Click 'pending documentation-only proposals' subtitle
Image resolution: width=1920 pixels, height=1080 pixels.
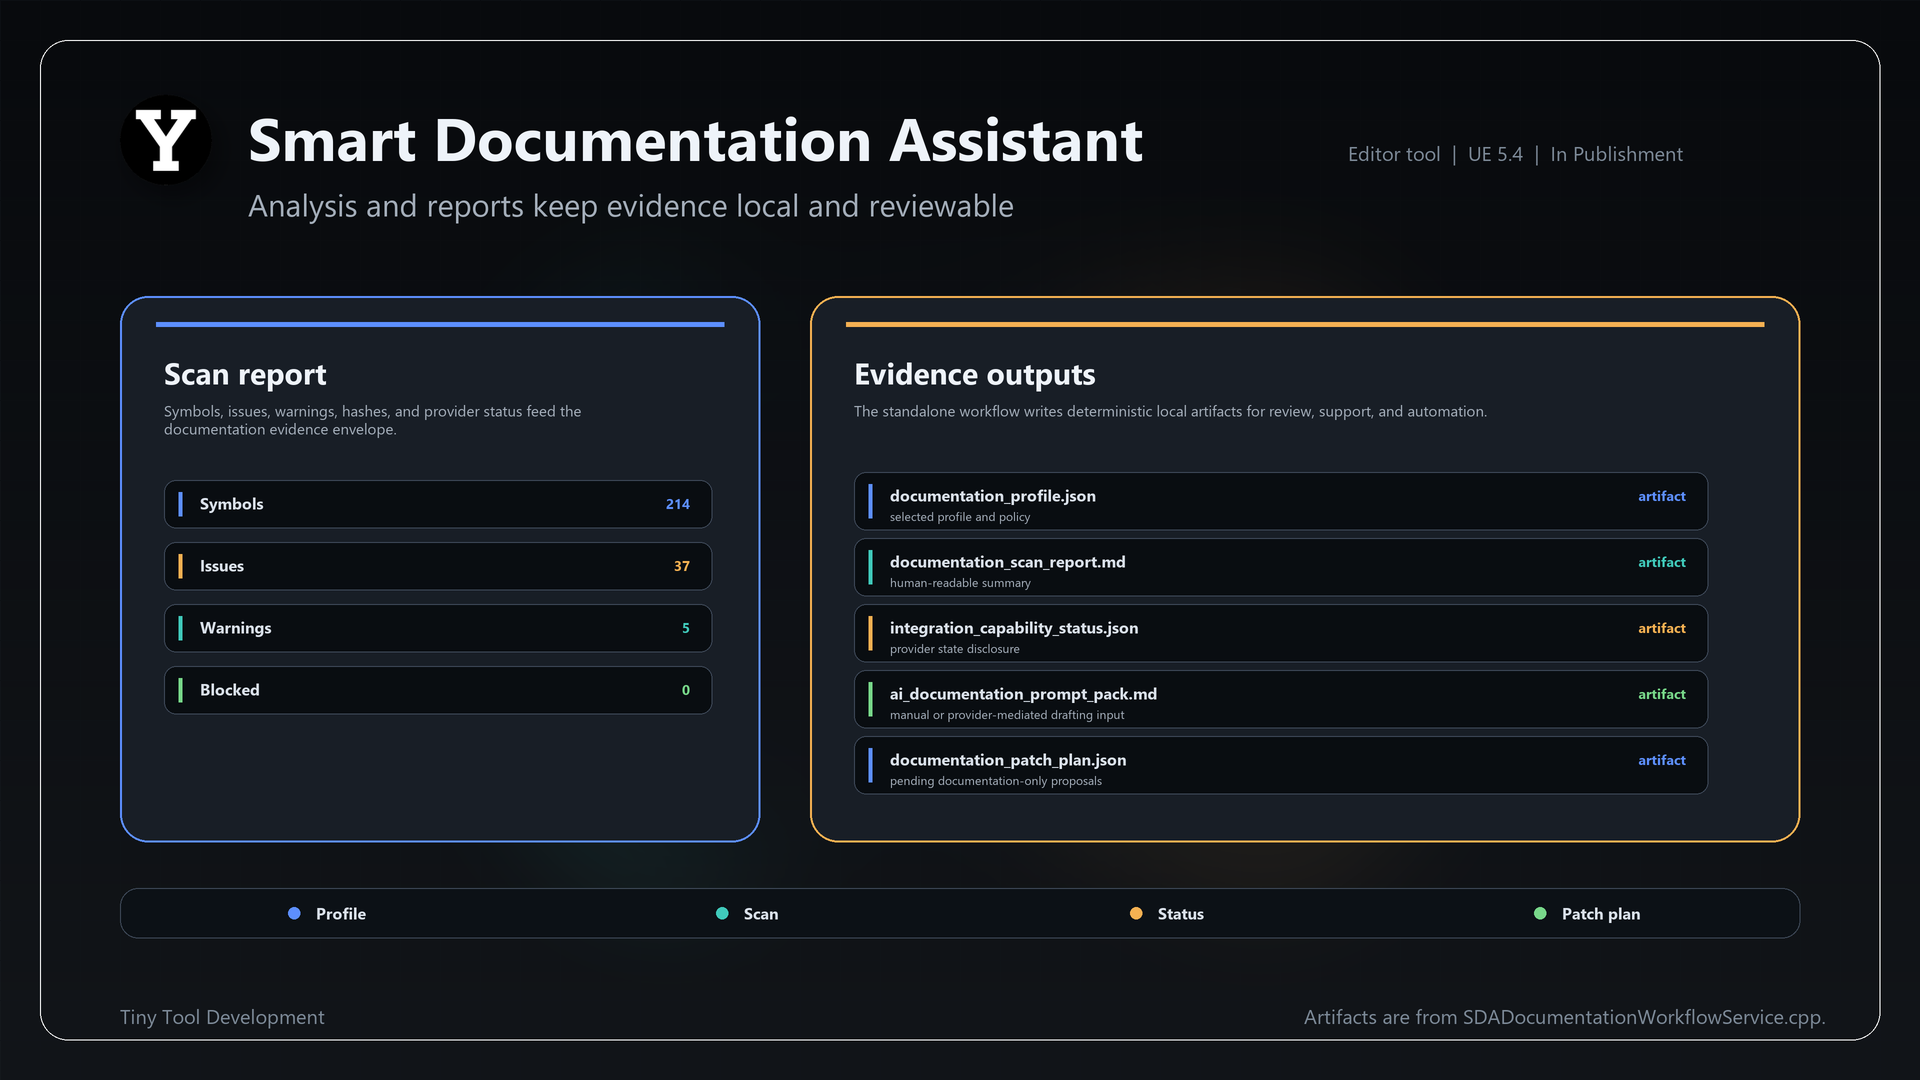pos(996,781)
